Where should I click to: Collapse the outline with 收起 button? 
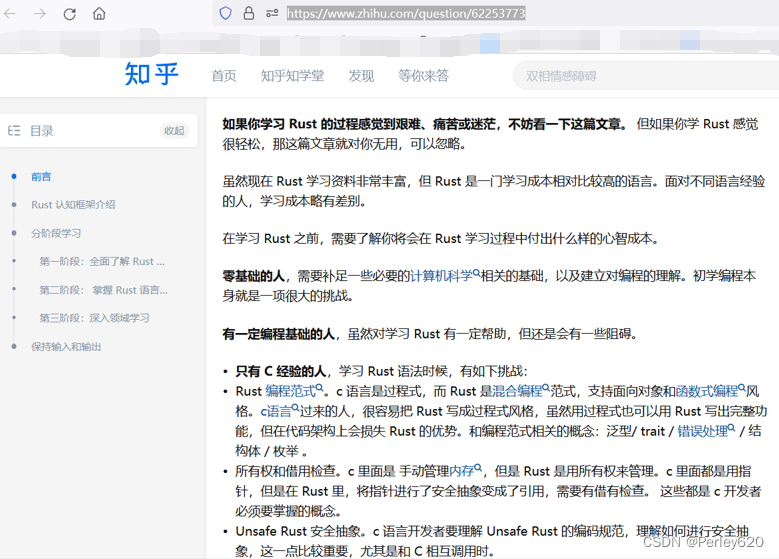[174, 131]
